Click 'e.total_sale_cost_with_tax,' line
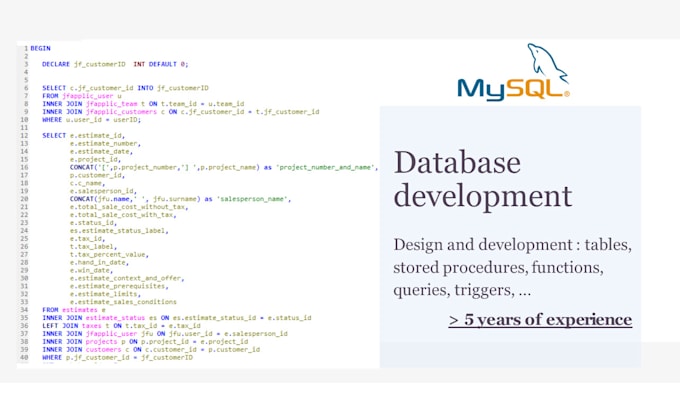Image resolution: width=680 pixels, height=409 pixels. click(123, 215)
